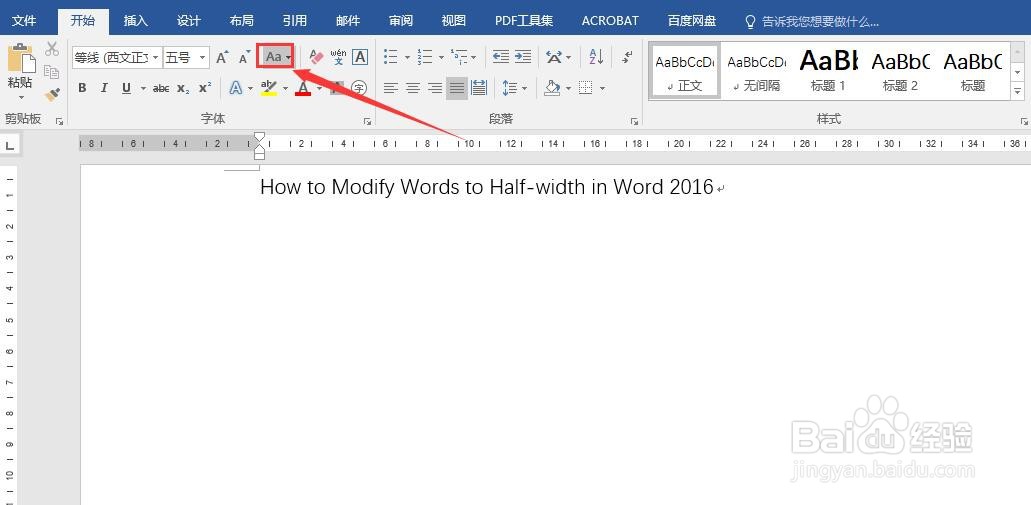
Task: Open the highlight color dropdown arrow
Action: click(x=285, y=88)
